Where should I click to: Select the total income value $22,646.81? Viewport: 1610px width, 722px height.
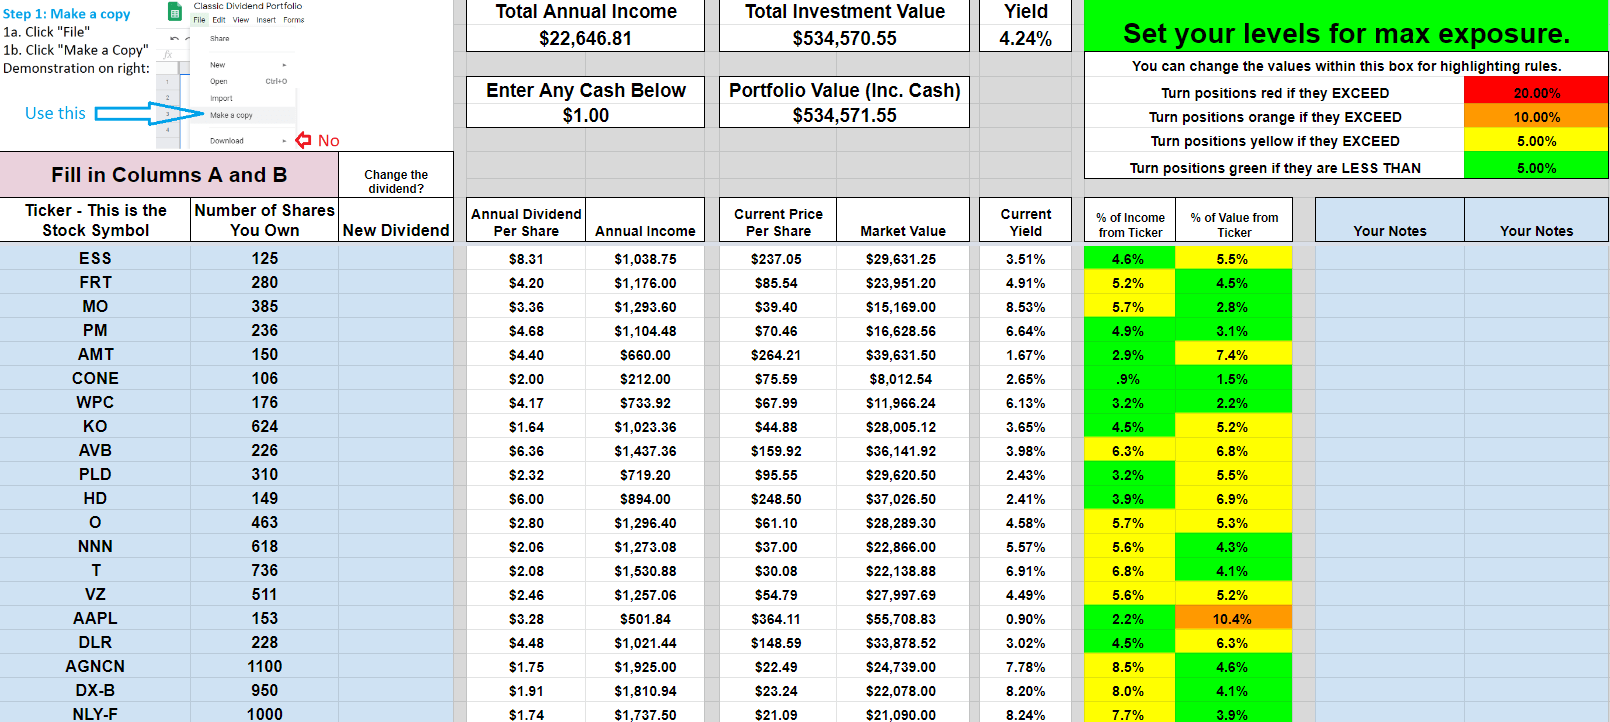click(x=585, y=38)
